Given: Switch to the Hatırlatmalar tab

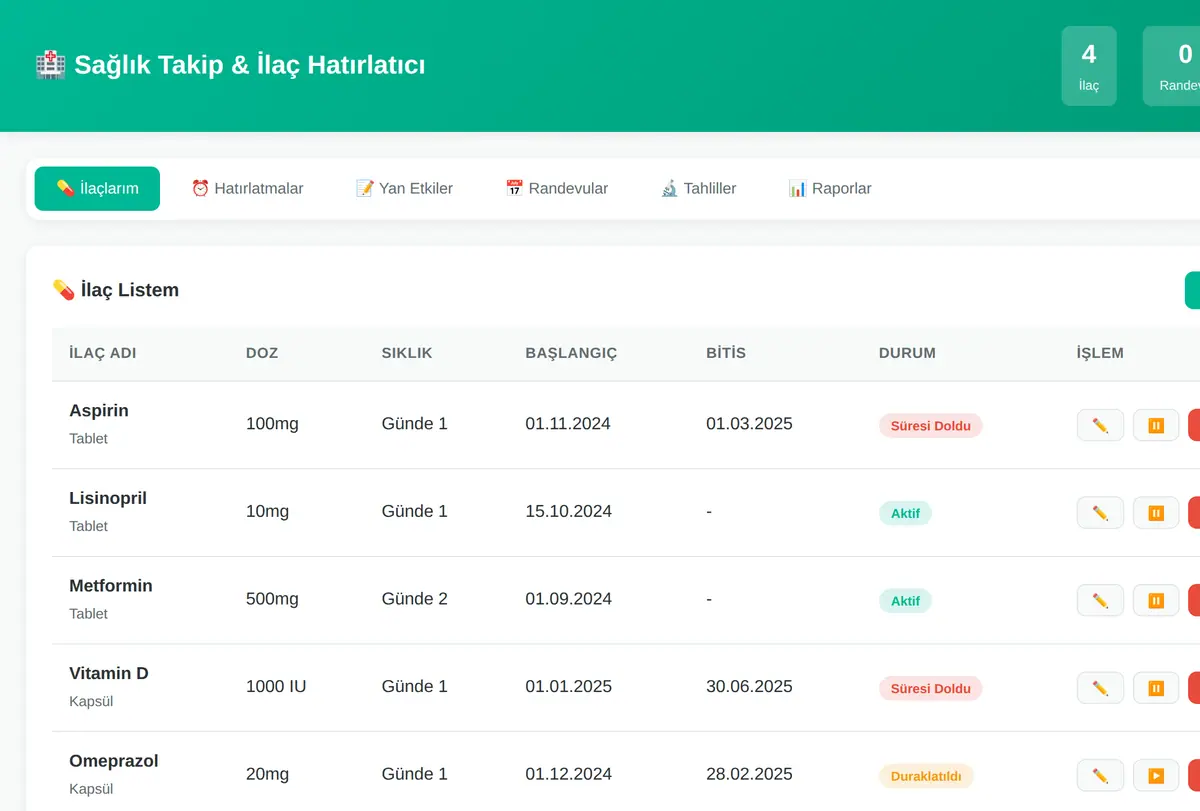Looking at the screenshot, I should 247,188.
